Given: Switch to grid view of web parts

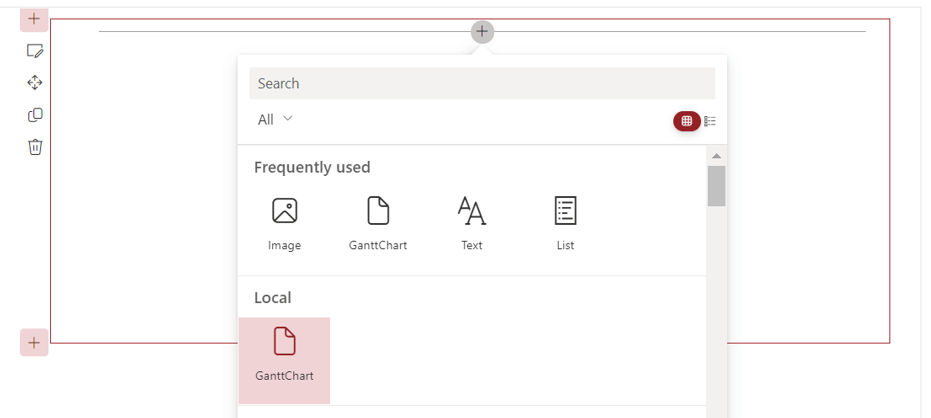Looking at the screenshot, I should point(686,121).
